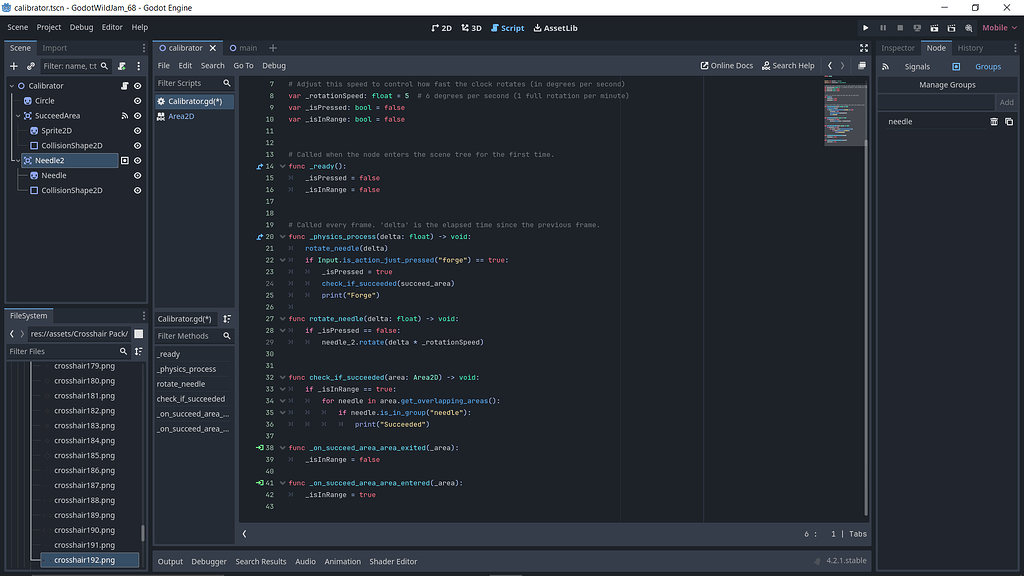Click the Manage Groups button
1024x576 pixels.
(x=947, y=85)
